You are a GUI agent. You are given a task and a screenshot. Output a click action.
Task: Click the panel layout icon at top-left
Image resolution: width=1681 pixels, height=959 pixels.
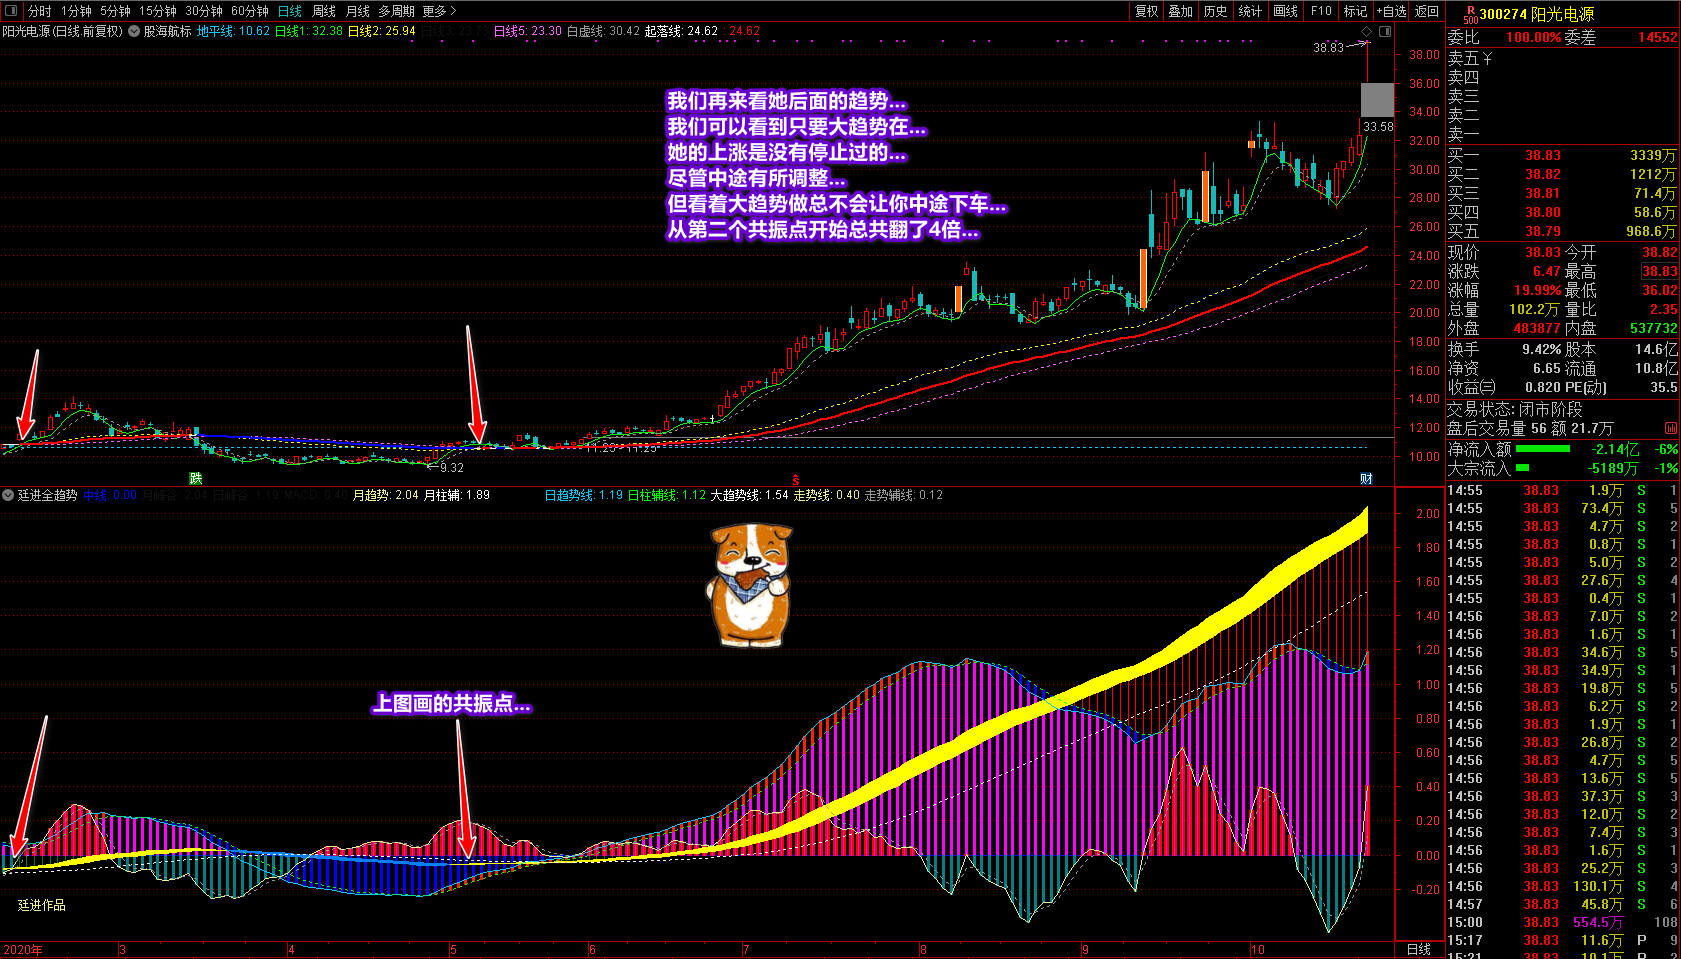coord(12,11)
